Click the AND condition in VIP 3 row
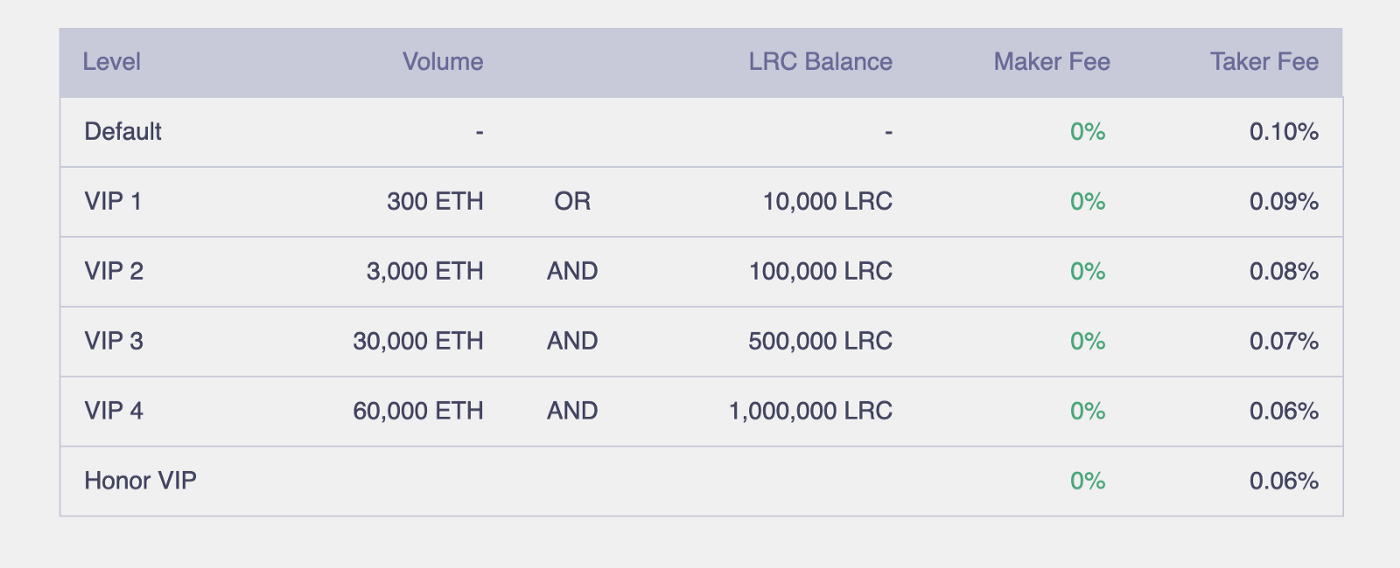The width and height of the screenshot is (1400, 568). click(x=572, y=342)
